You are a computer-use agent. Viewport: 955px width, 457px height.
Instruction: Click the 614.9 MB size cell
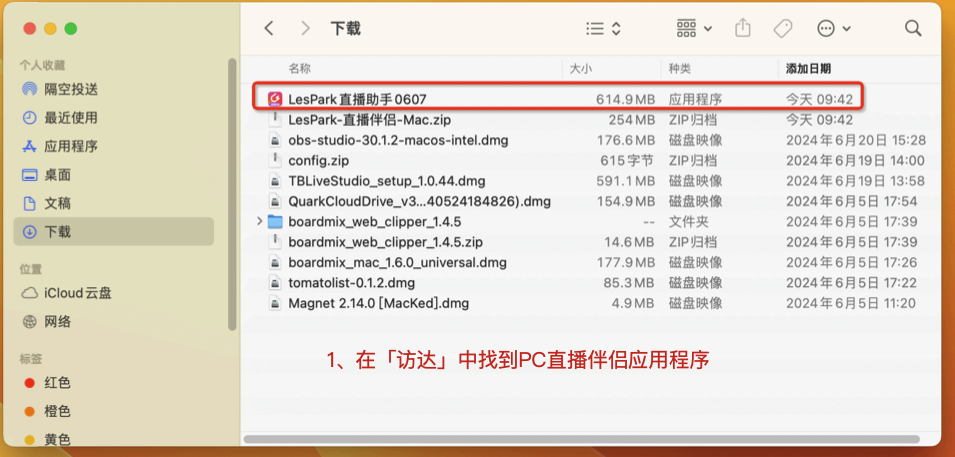click(x=626, y=99)
